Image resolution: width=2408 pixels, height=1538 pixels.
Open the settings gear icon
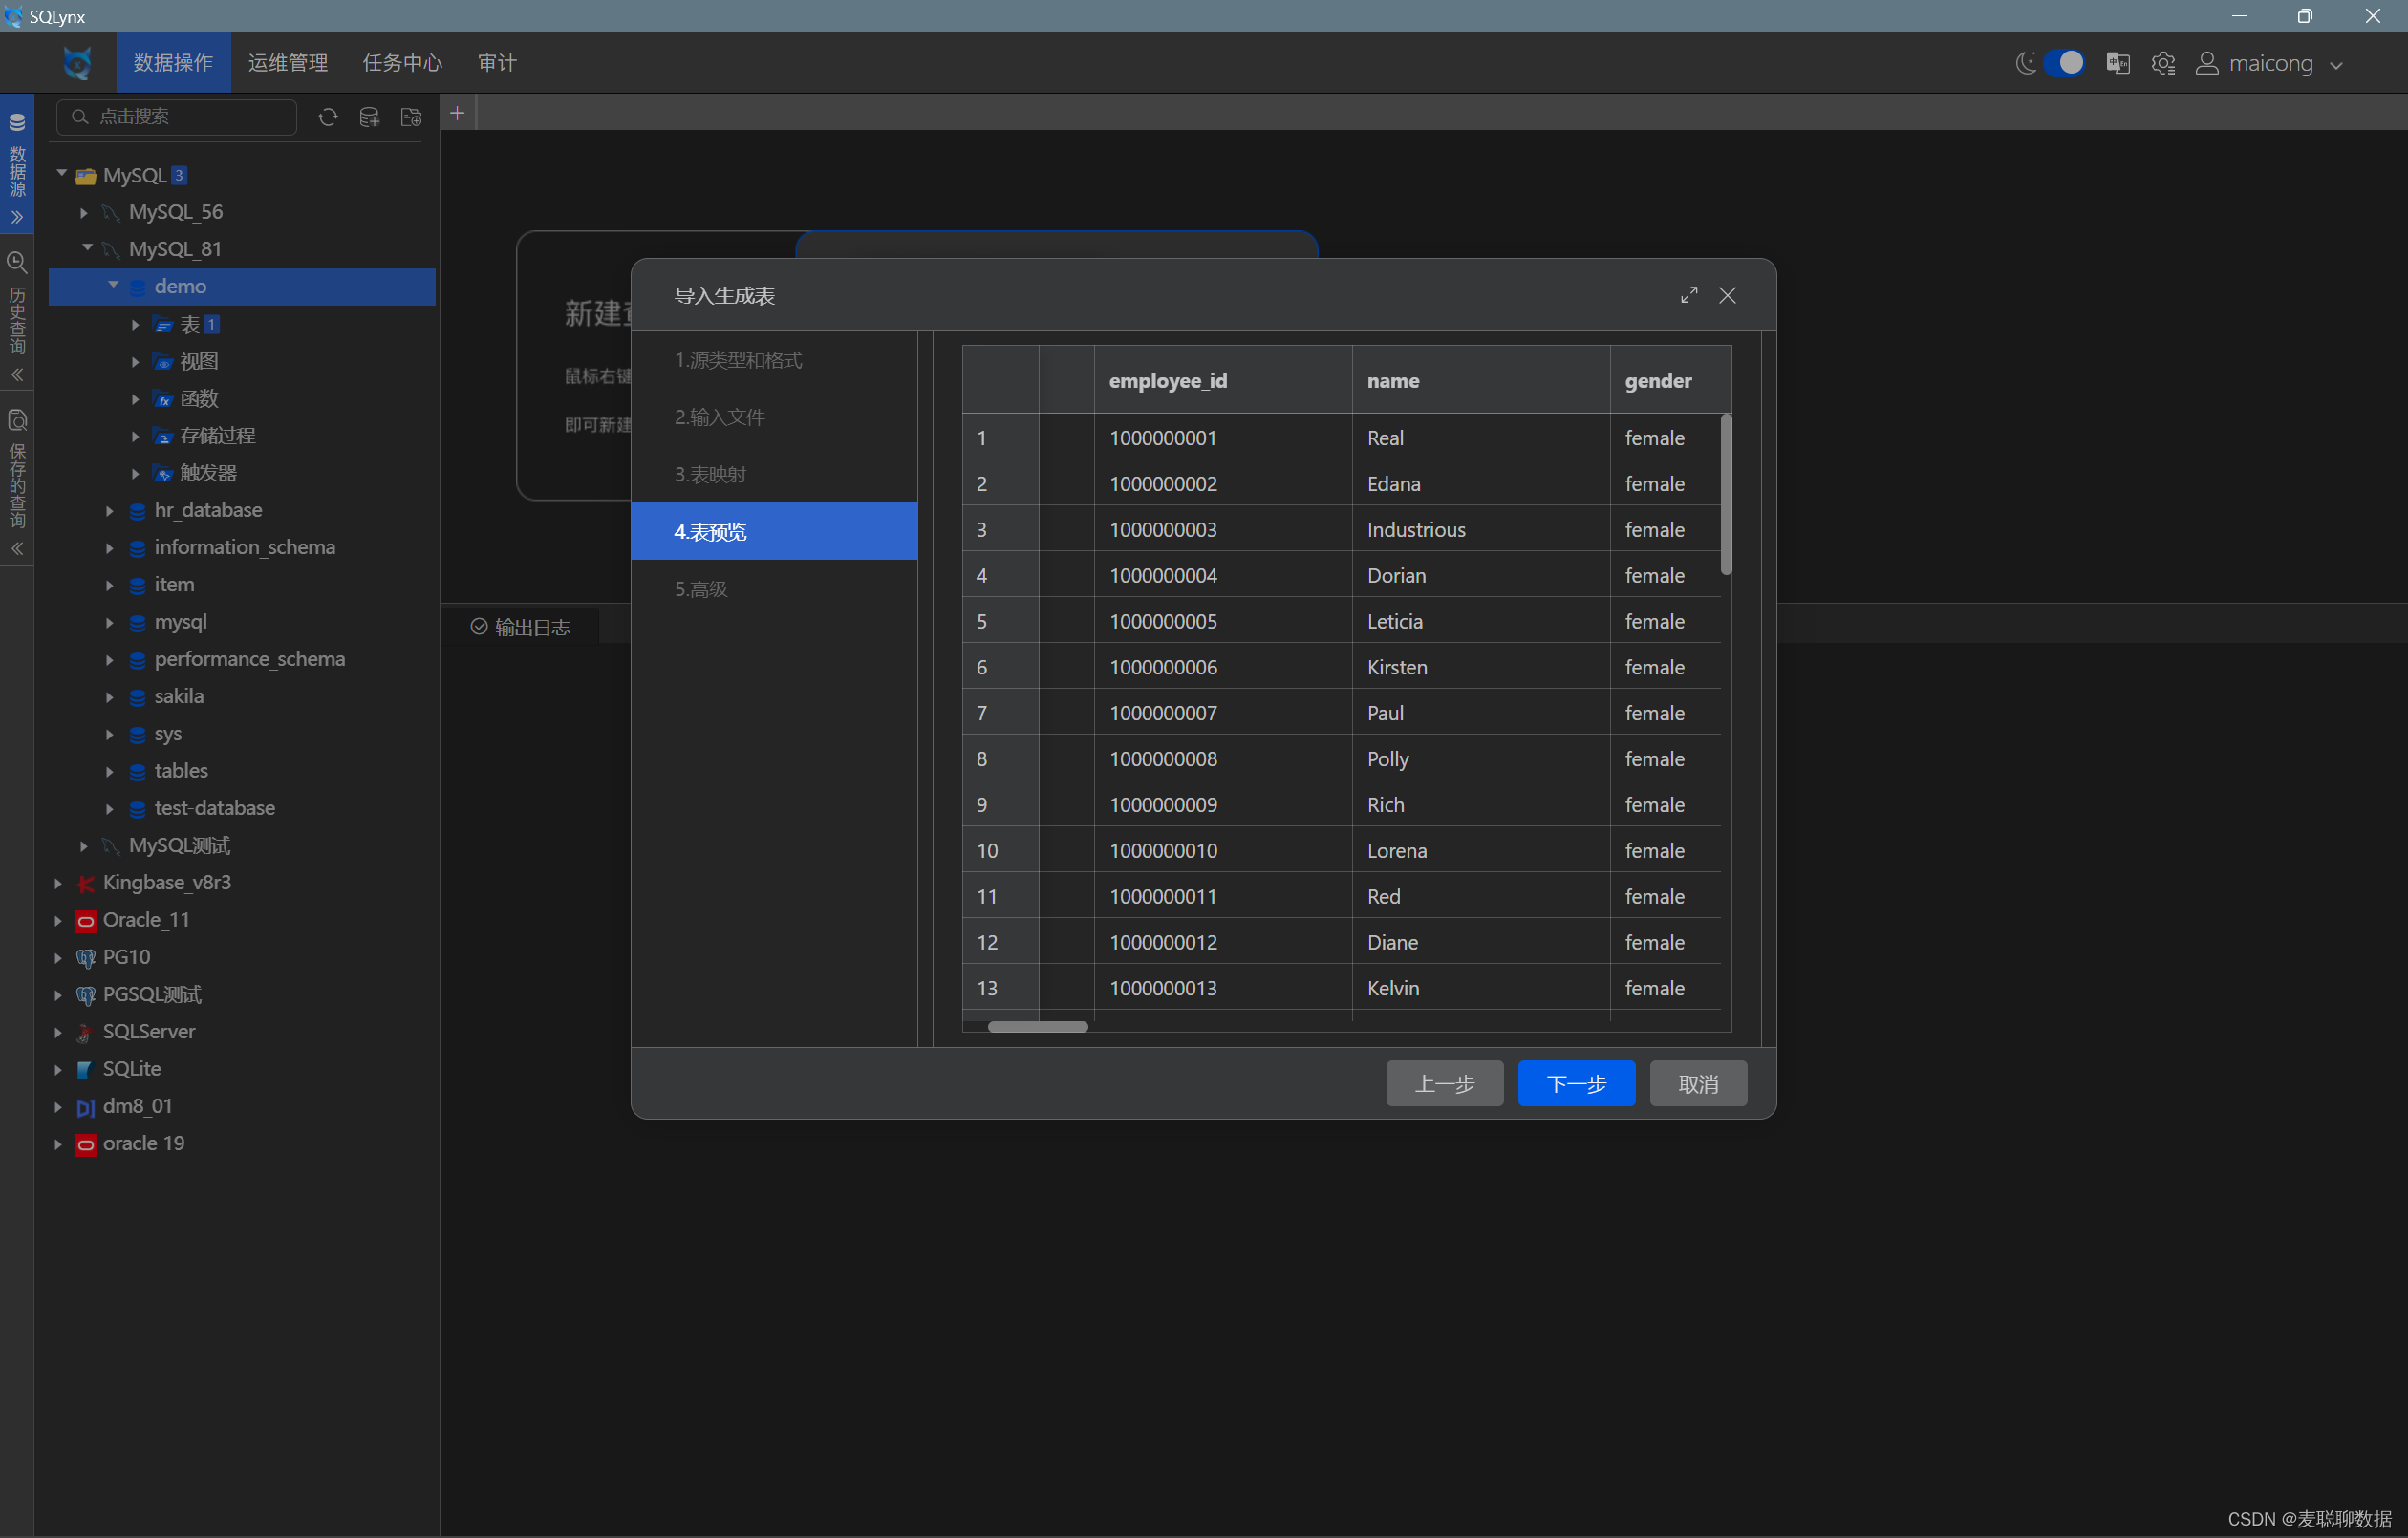pos(2163,63)
